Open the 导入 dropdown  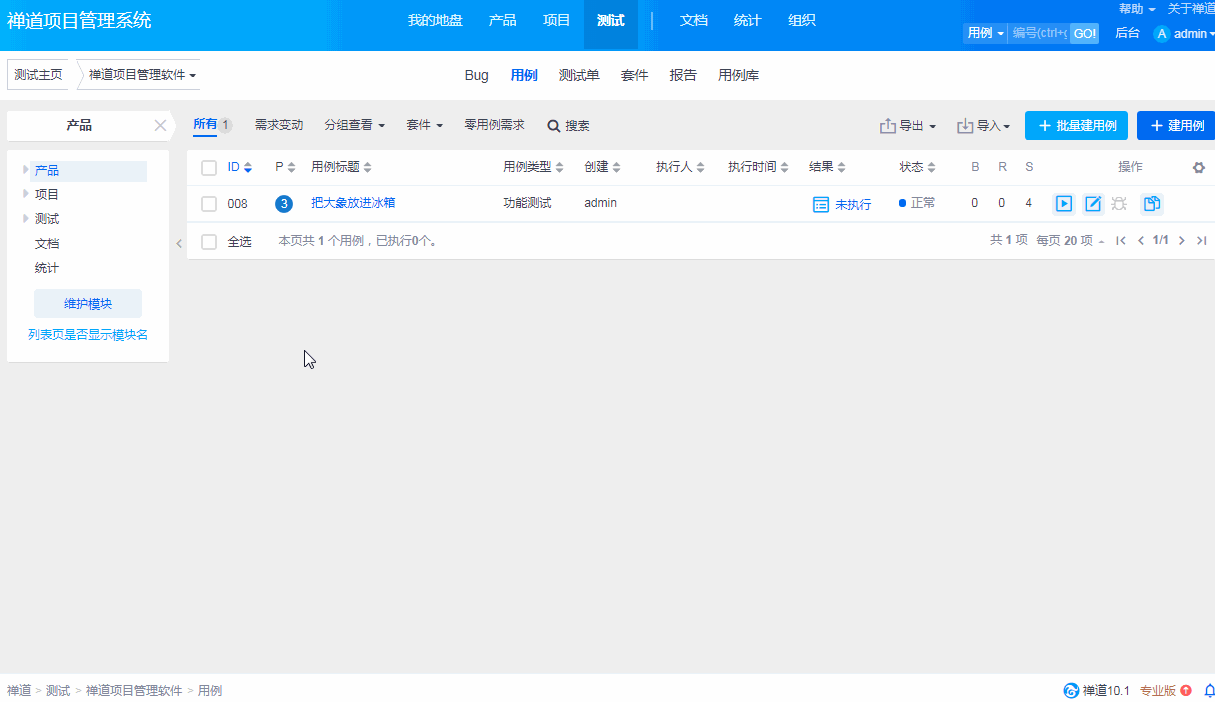coord(984,126)
